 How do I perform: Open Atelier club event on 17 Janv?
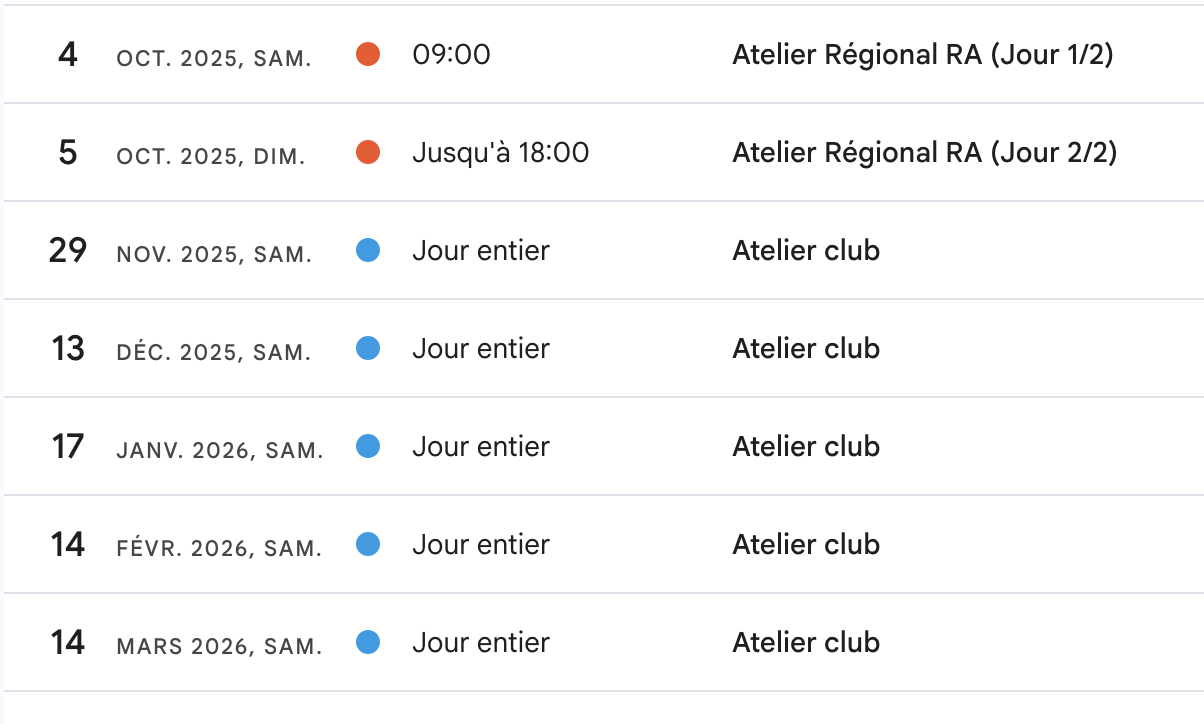point(806,447)
